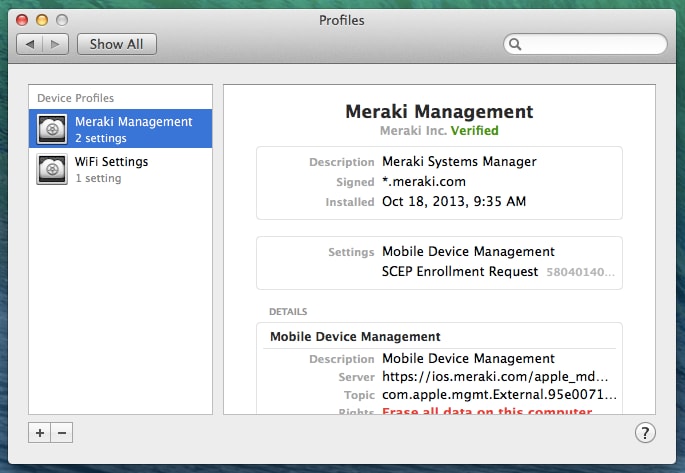The image size is (685, 473).
Task: Go forward with the right arrow button
Action: (55, 44)
